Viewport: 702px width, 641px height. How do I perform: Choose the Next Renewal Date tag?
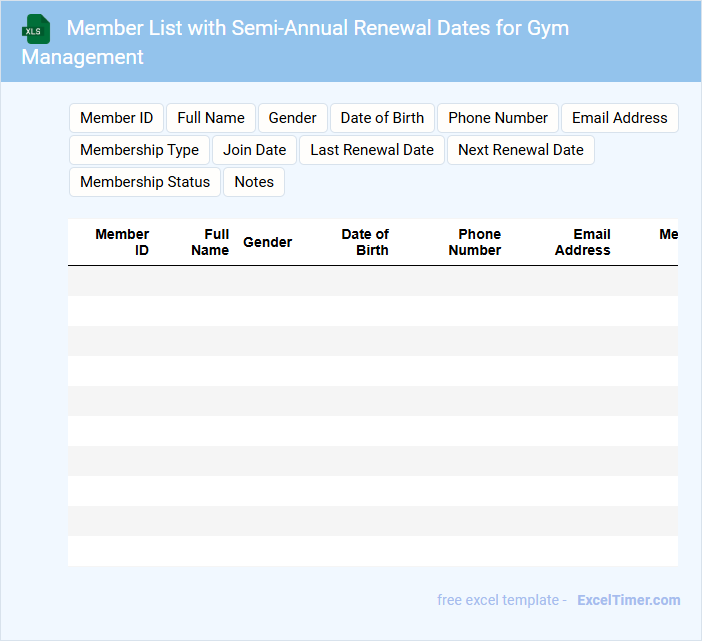[520, 150]
